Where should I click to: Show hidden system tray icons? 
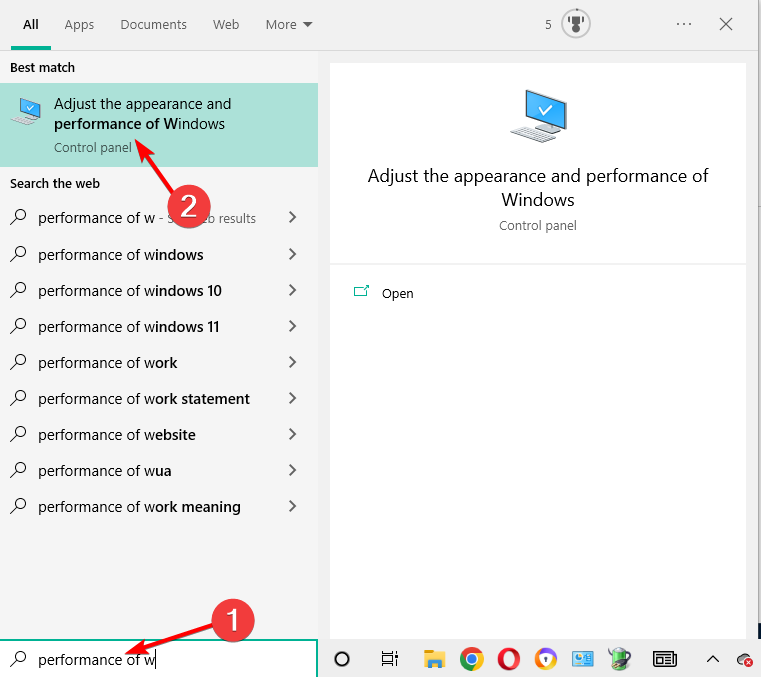click(713, 658)
